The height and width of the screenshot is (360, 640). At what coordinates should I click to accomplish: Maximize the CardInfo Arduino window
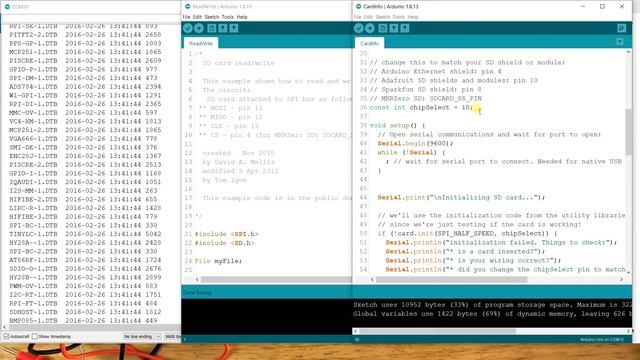602,7
